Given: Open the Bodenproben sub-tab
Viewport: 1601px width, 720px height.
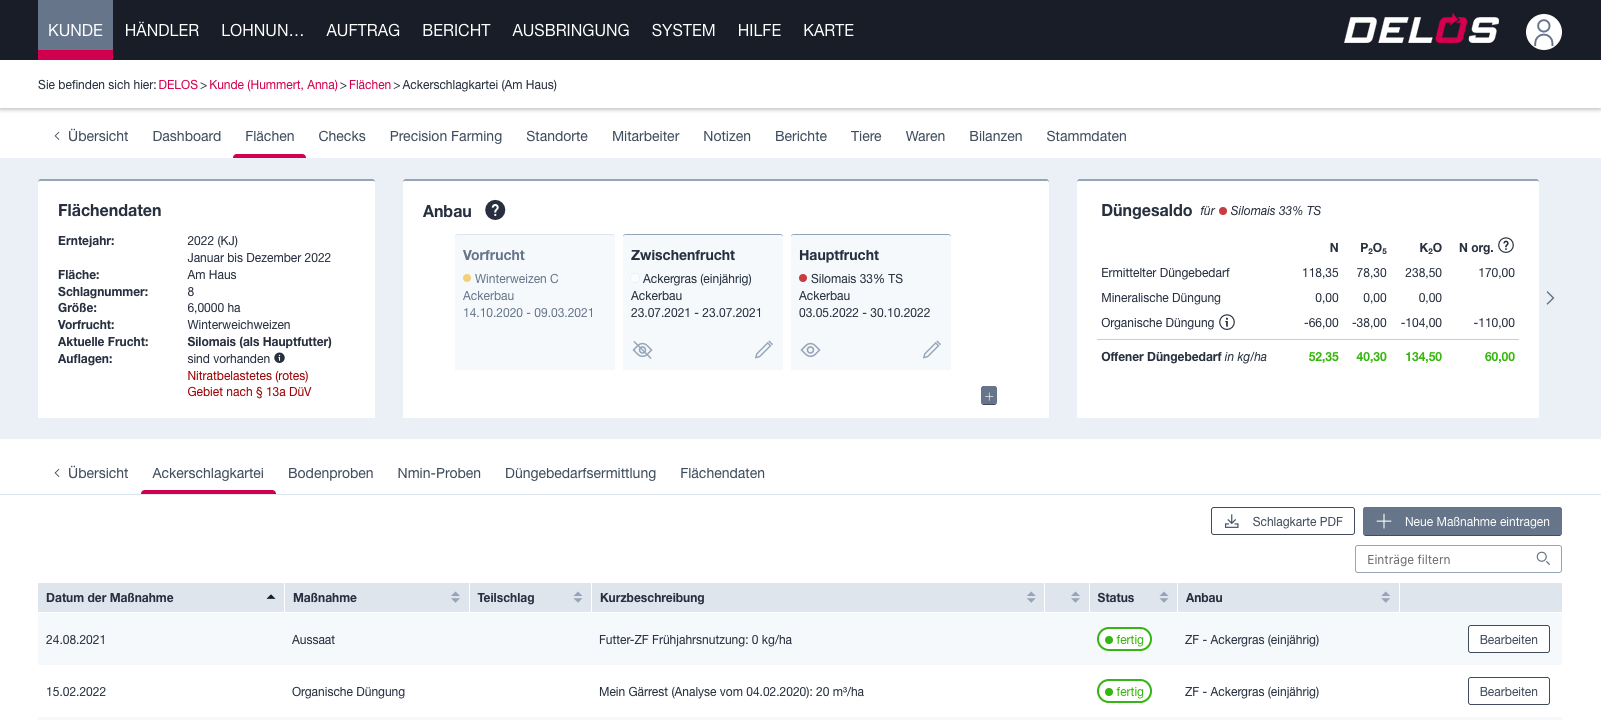Looking at the screenshot, I should coord(331,473).
